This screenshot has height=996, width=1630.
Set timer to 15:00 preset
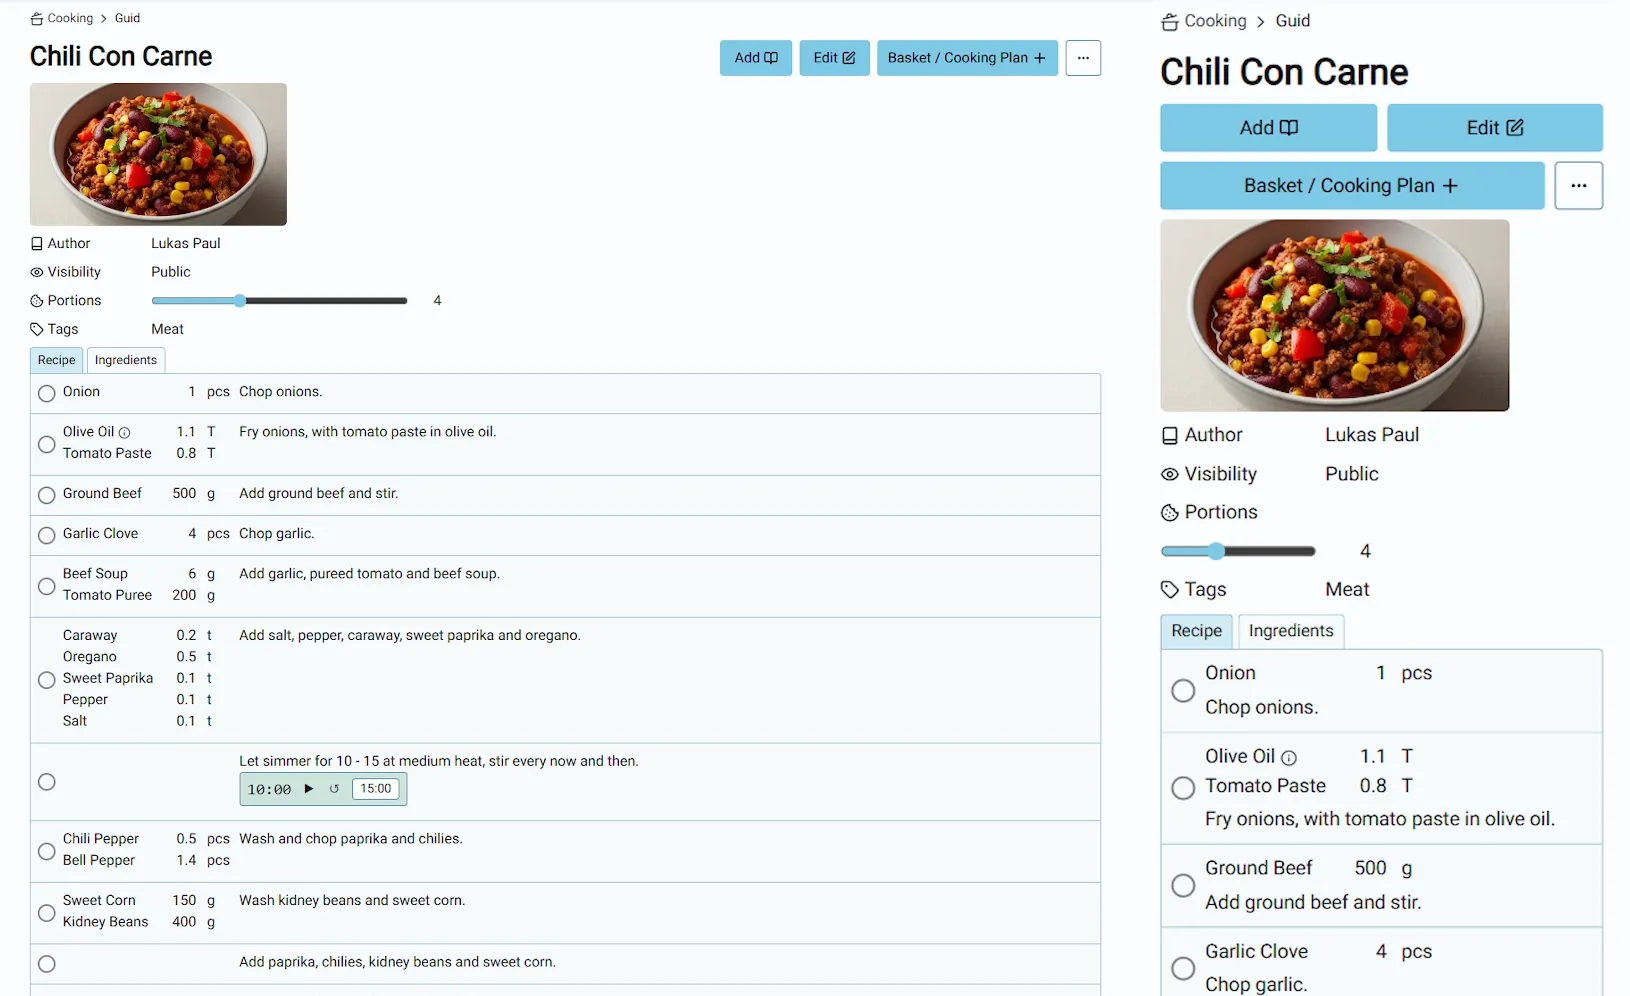[x=376, y=789]
